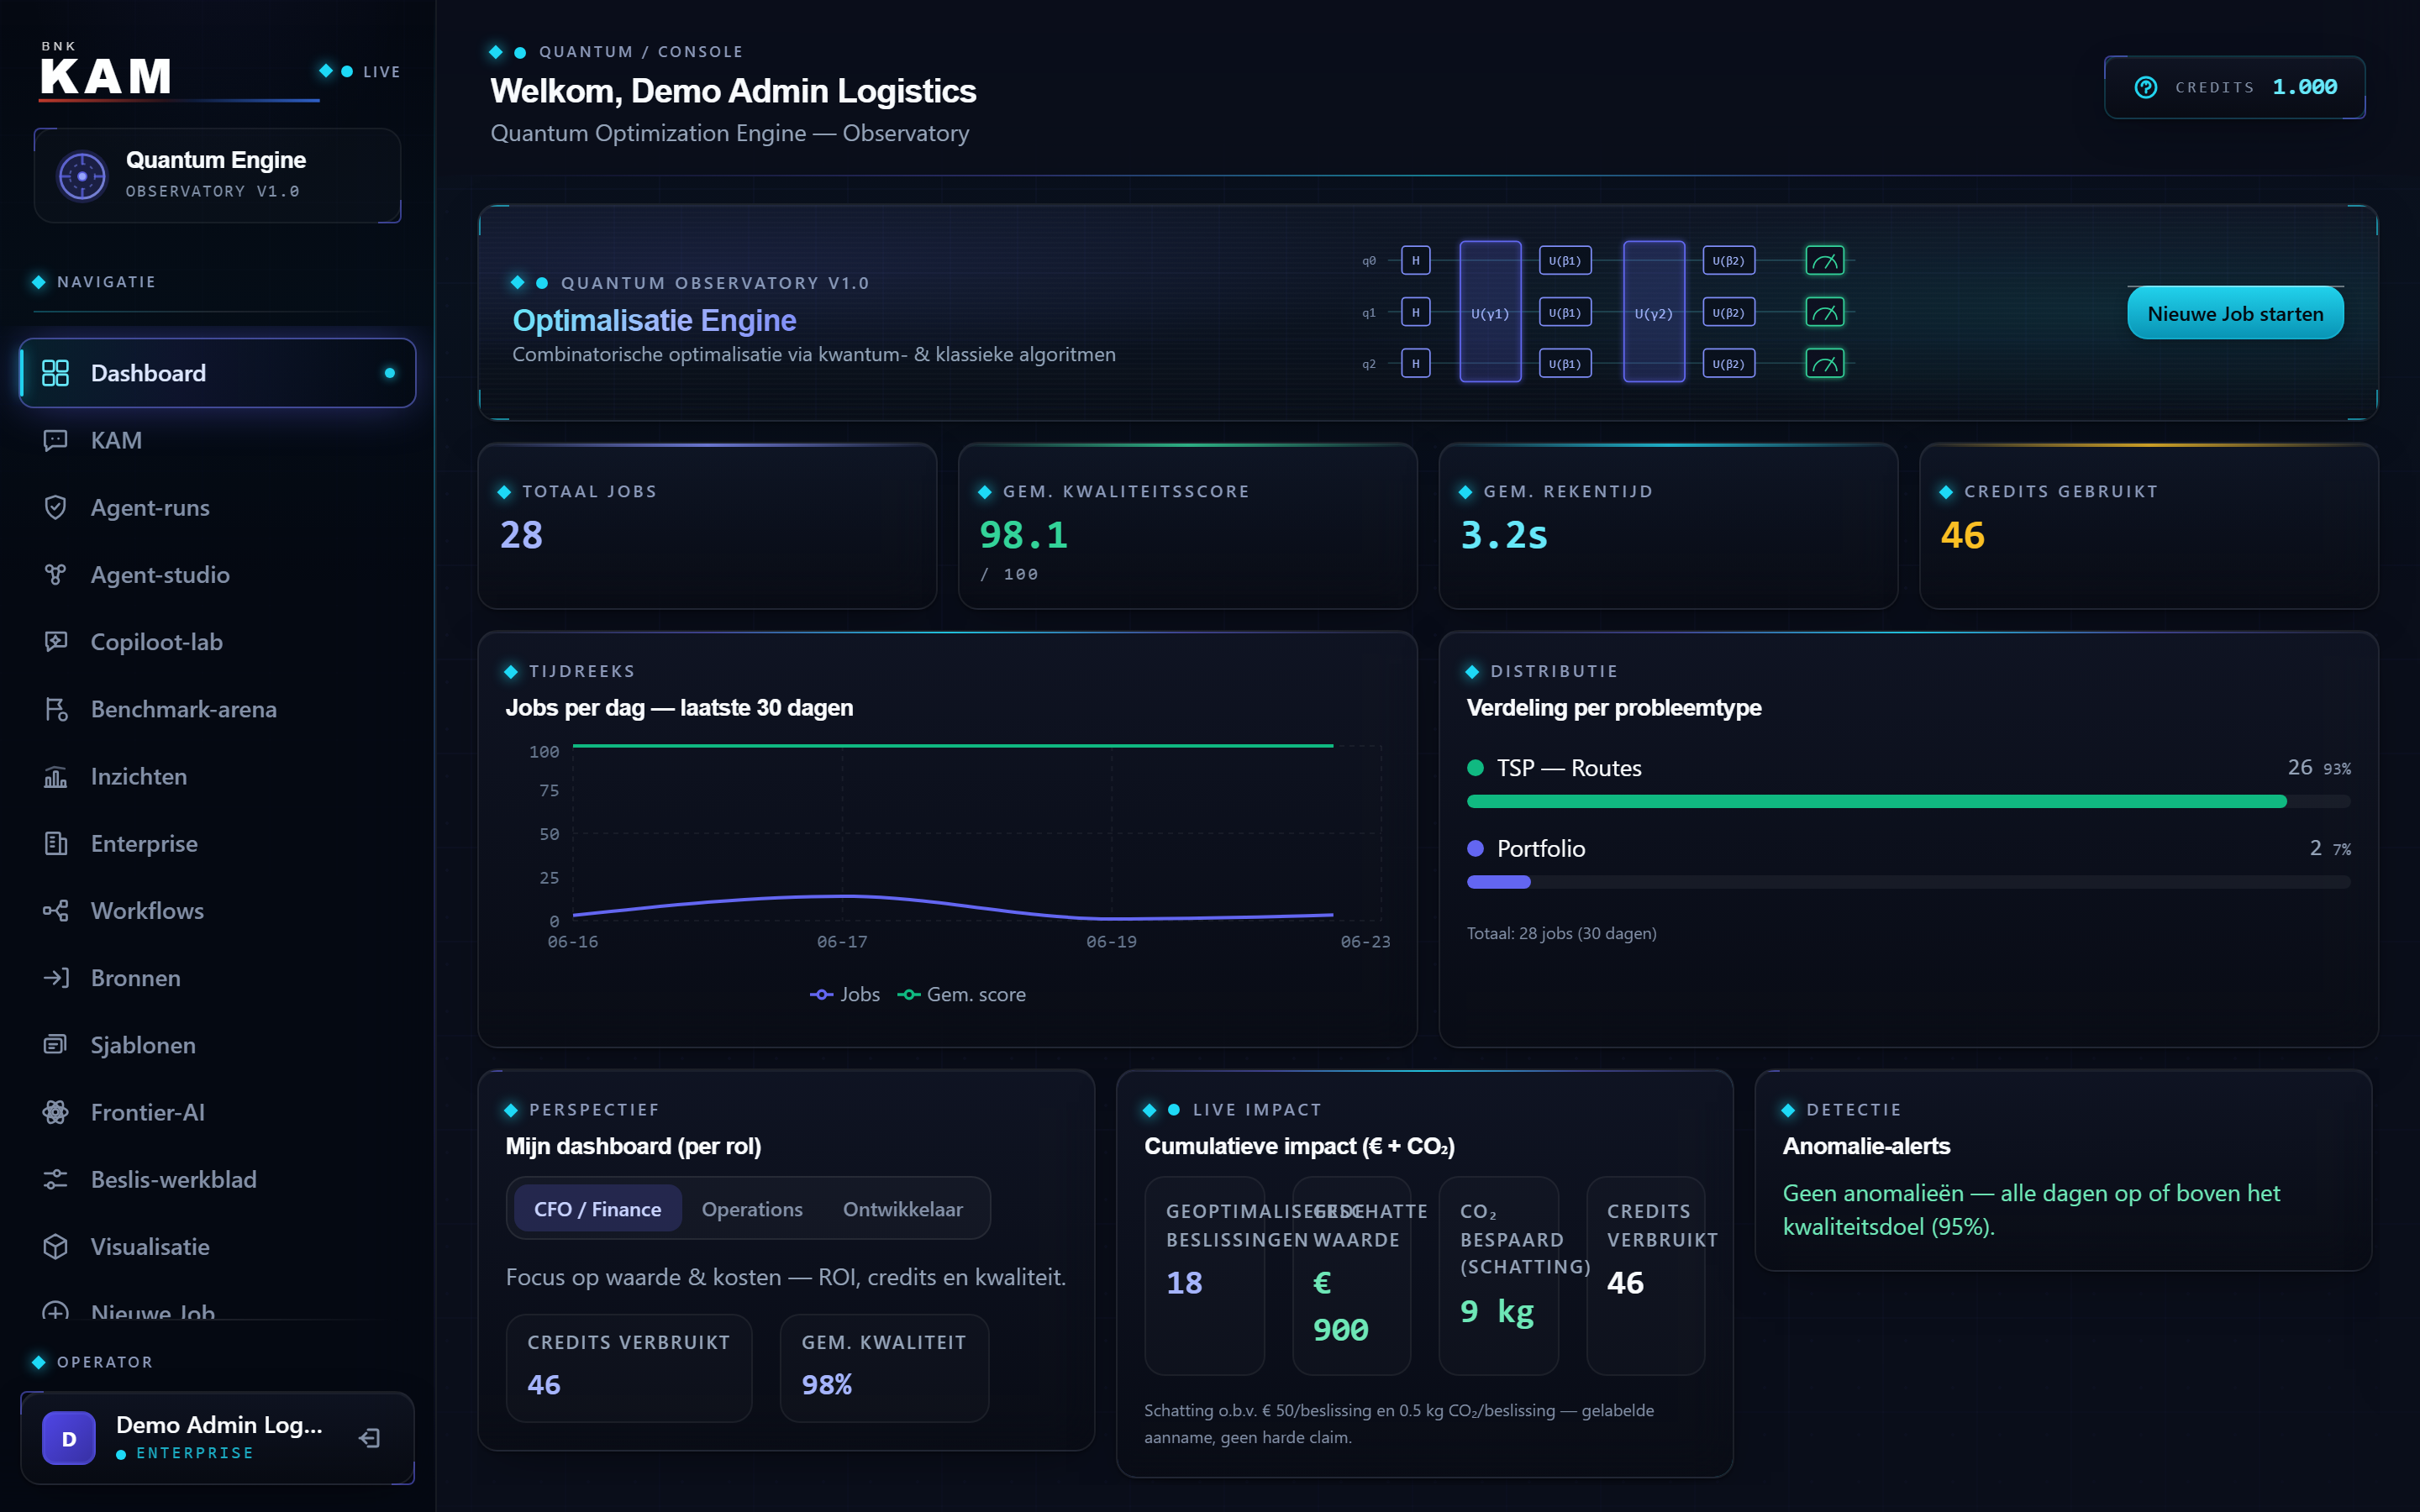Click the Demo Admin Log... operator profile
The image size is (2420, 1512).
click(x=217, y=1438)
